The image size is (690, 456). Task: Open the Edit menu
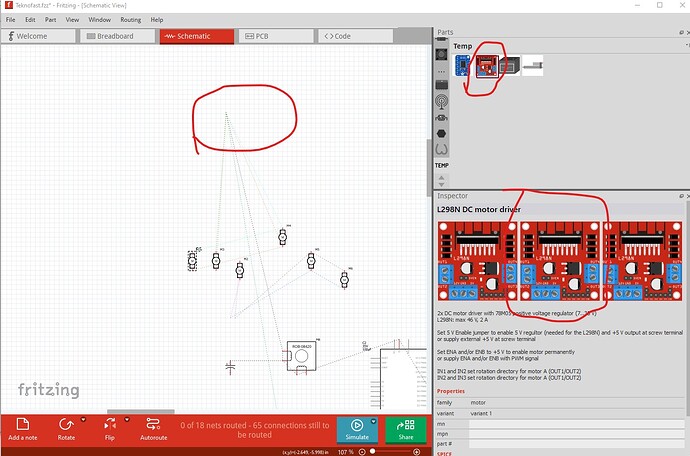[x=30, y=20]
